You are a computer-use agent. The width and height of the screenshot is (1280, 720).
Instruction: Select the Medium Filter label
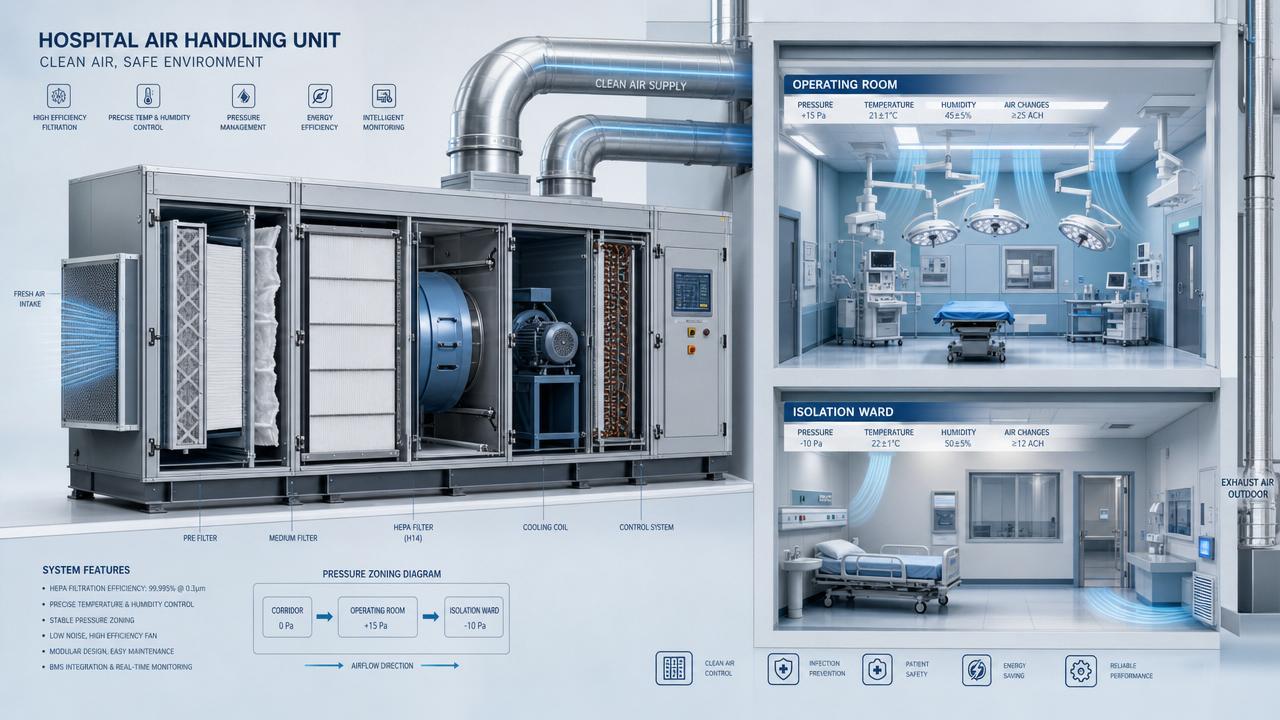(x=293, y=538)
